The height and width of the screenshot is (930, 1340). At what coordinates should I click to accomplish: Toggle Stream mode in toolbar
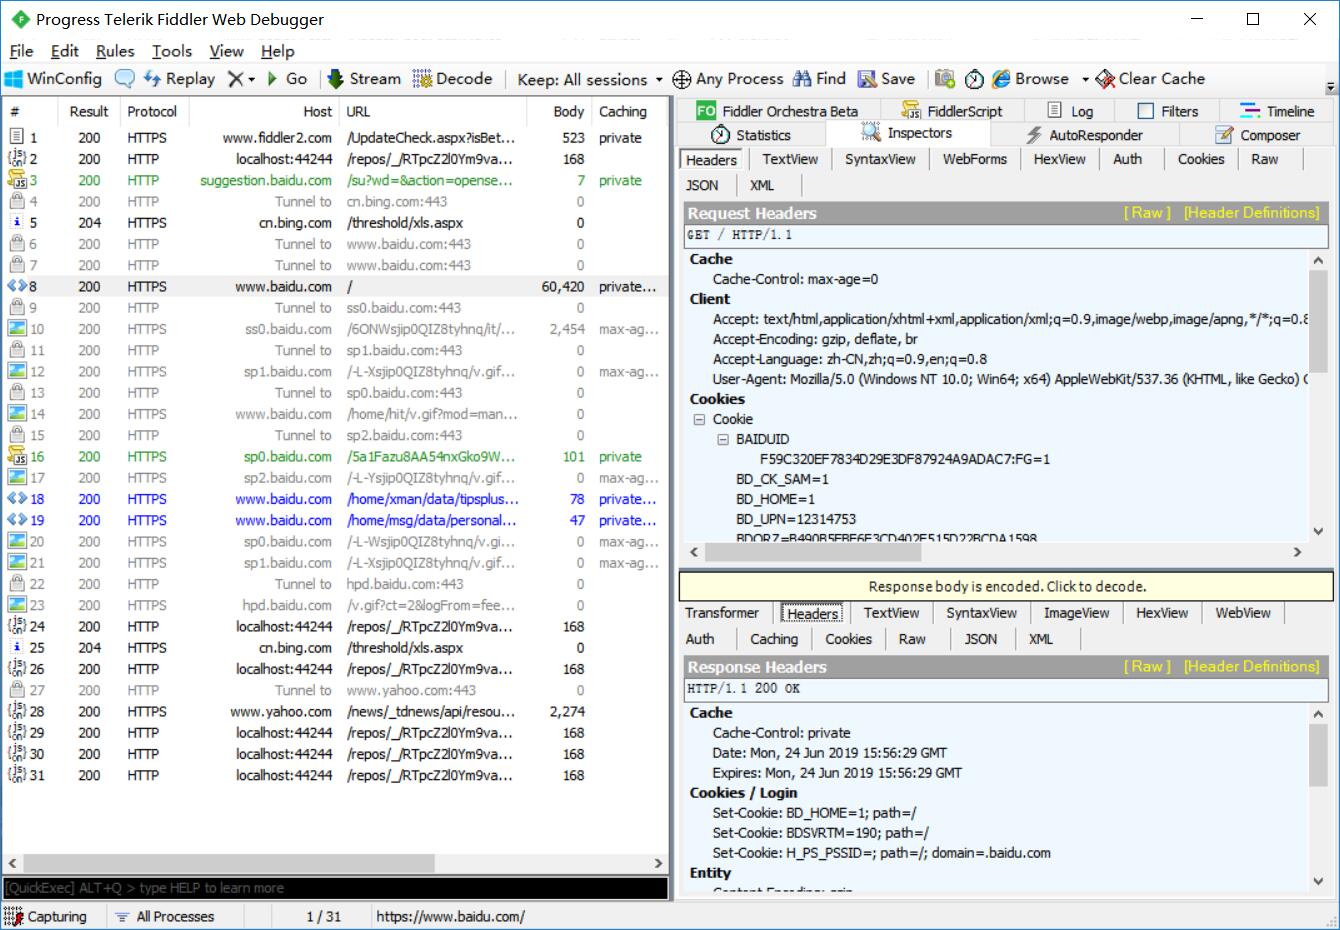[x=364, y=79]
